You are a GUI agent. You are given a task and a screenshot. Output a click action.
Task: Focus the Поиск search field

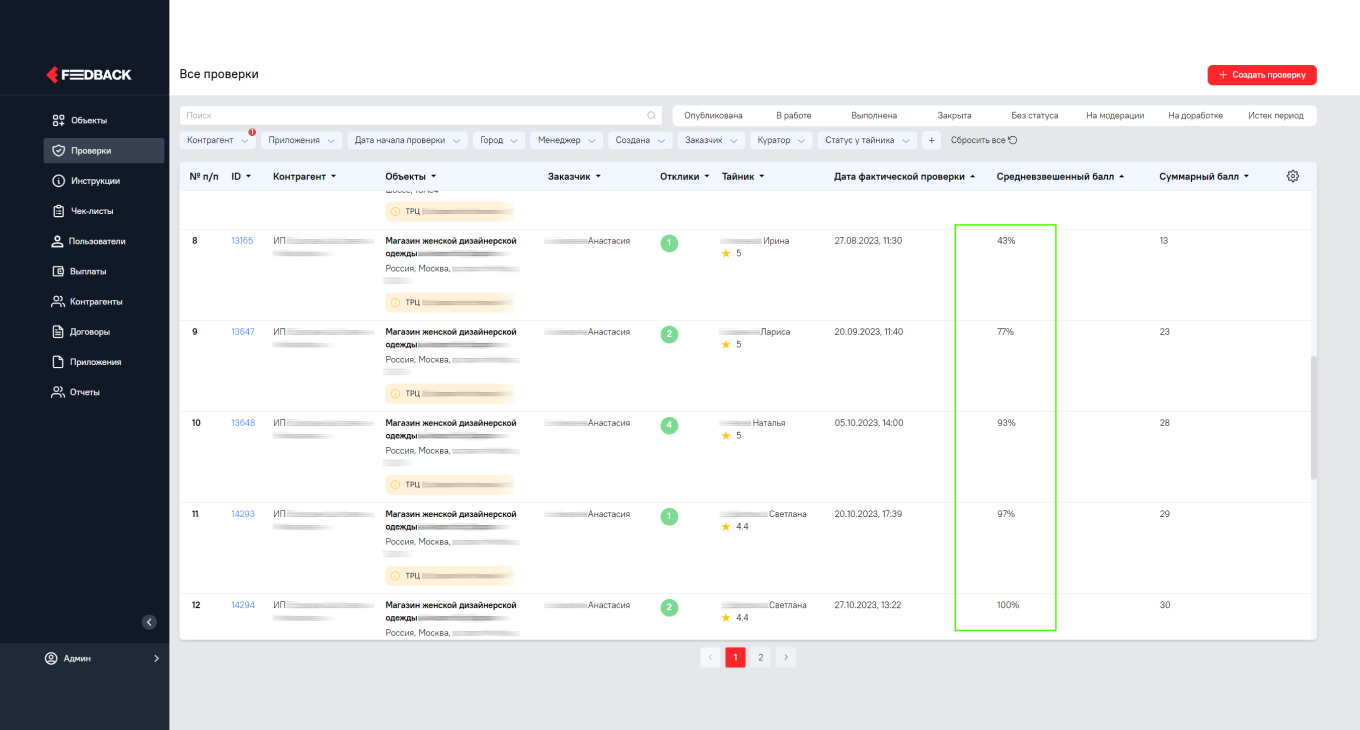tap(420, 115)
